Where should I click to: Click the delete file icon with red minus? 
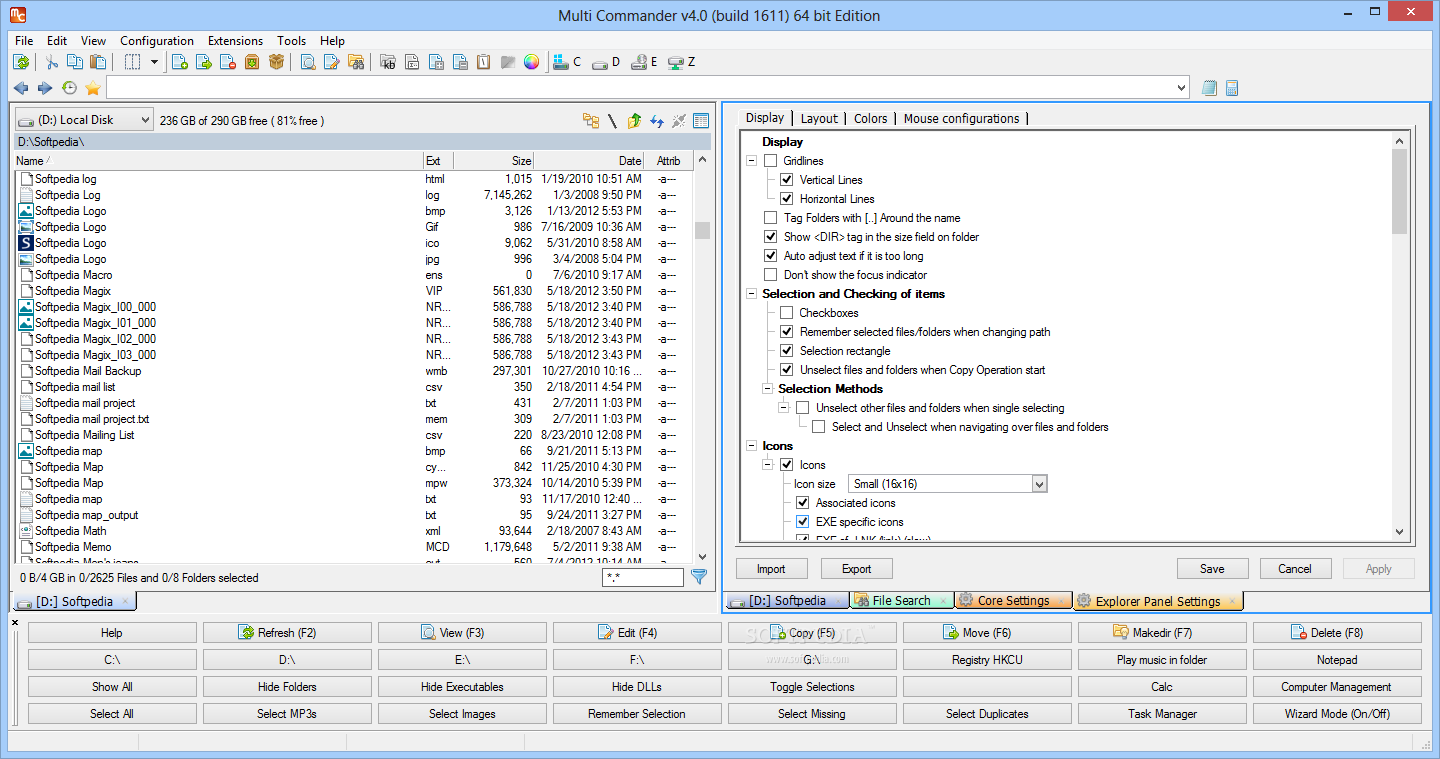228,62
